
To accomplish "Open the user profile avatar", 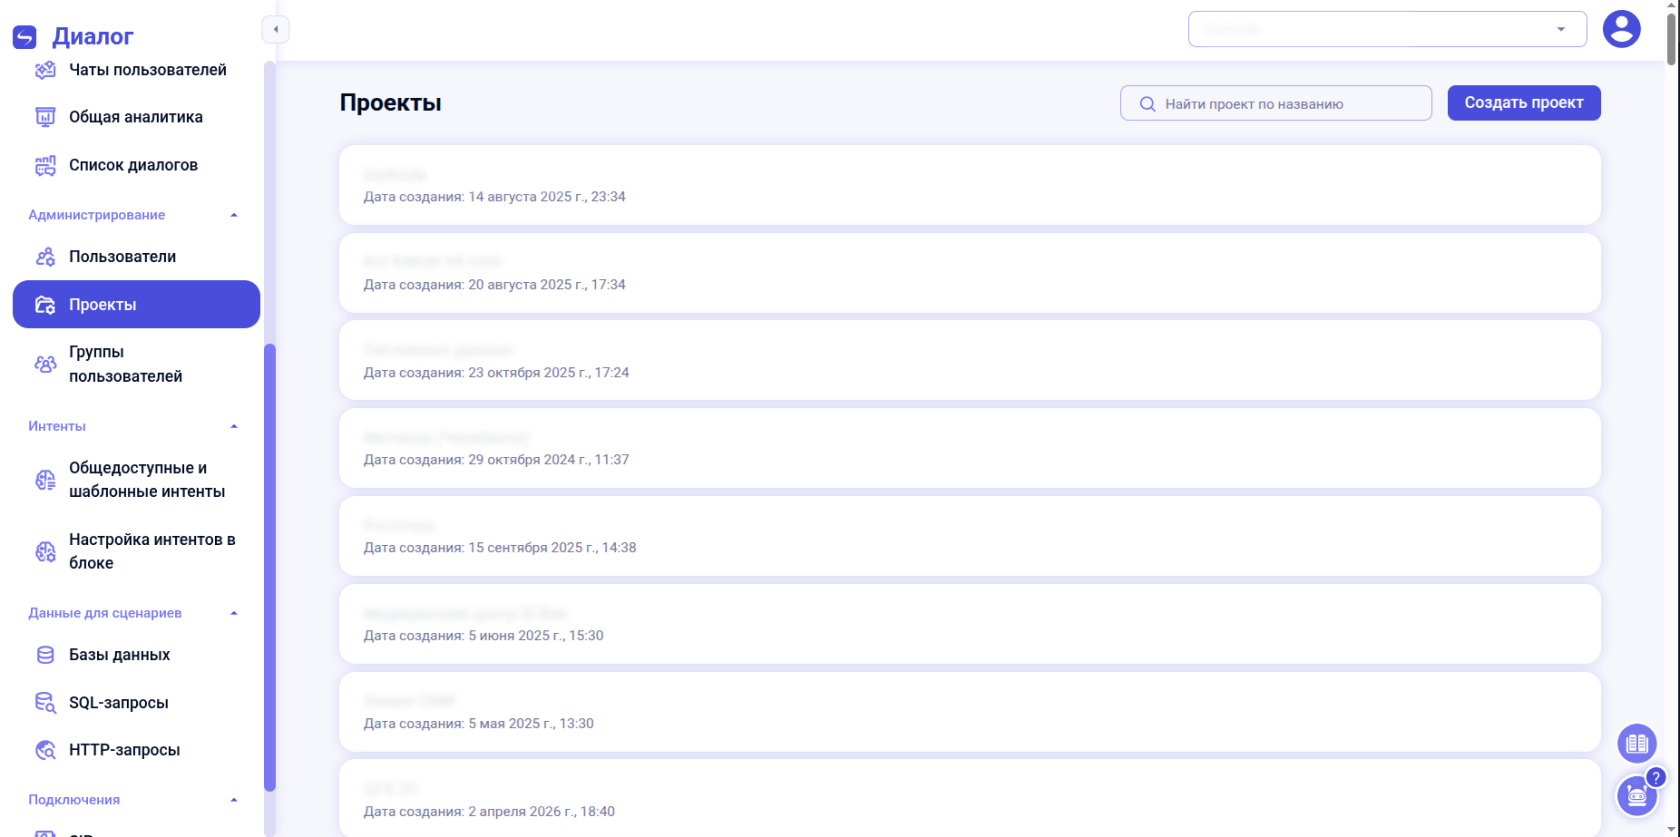I will point(1621,29).
